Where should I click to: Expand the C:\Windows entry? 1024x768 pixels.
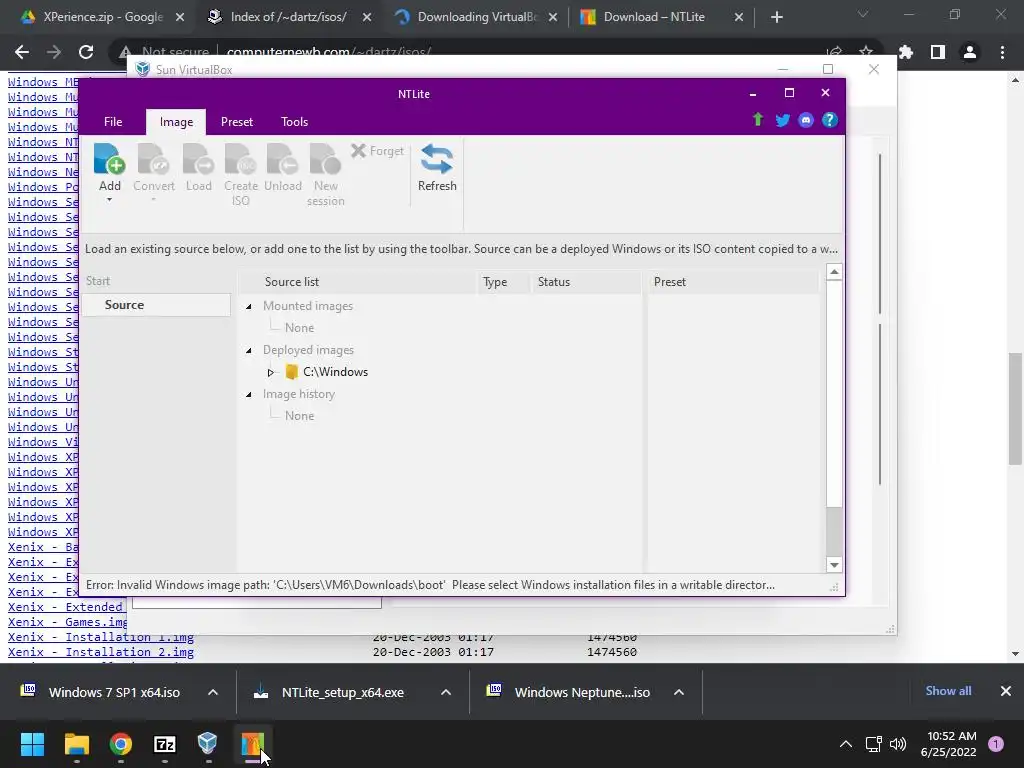click(x=270, y=373)
